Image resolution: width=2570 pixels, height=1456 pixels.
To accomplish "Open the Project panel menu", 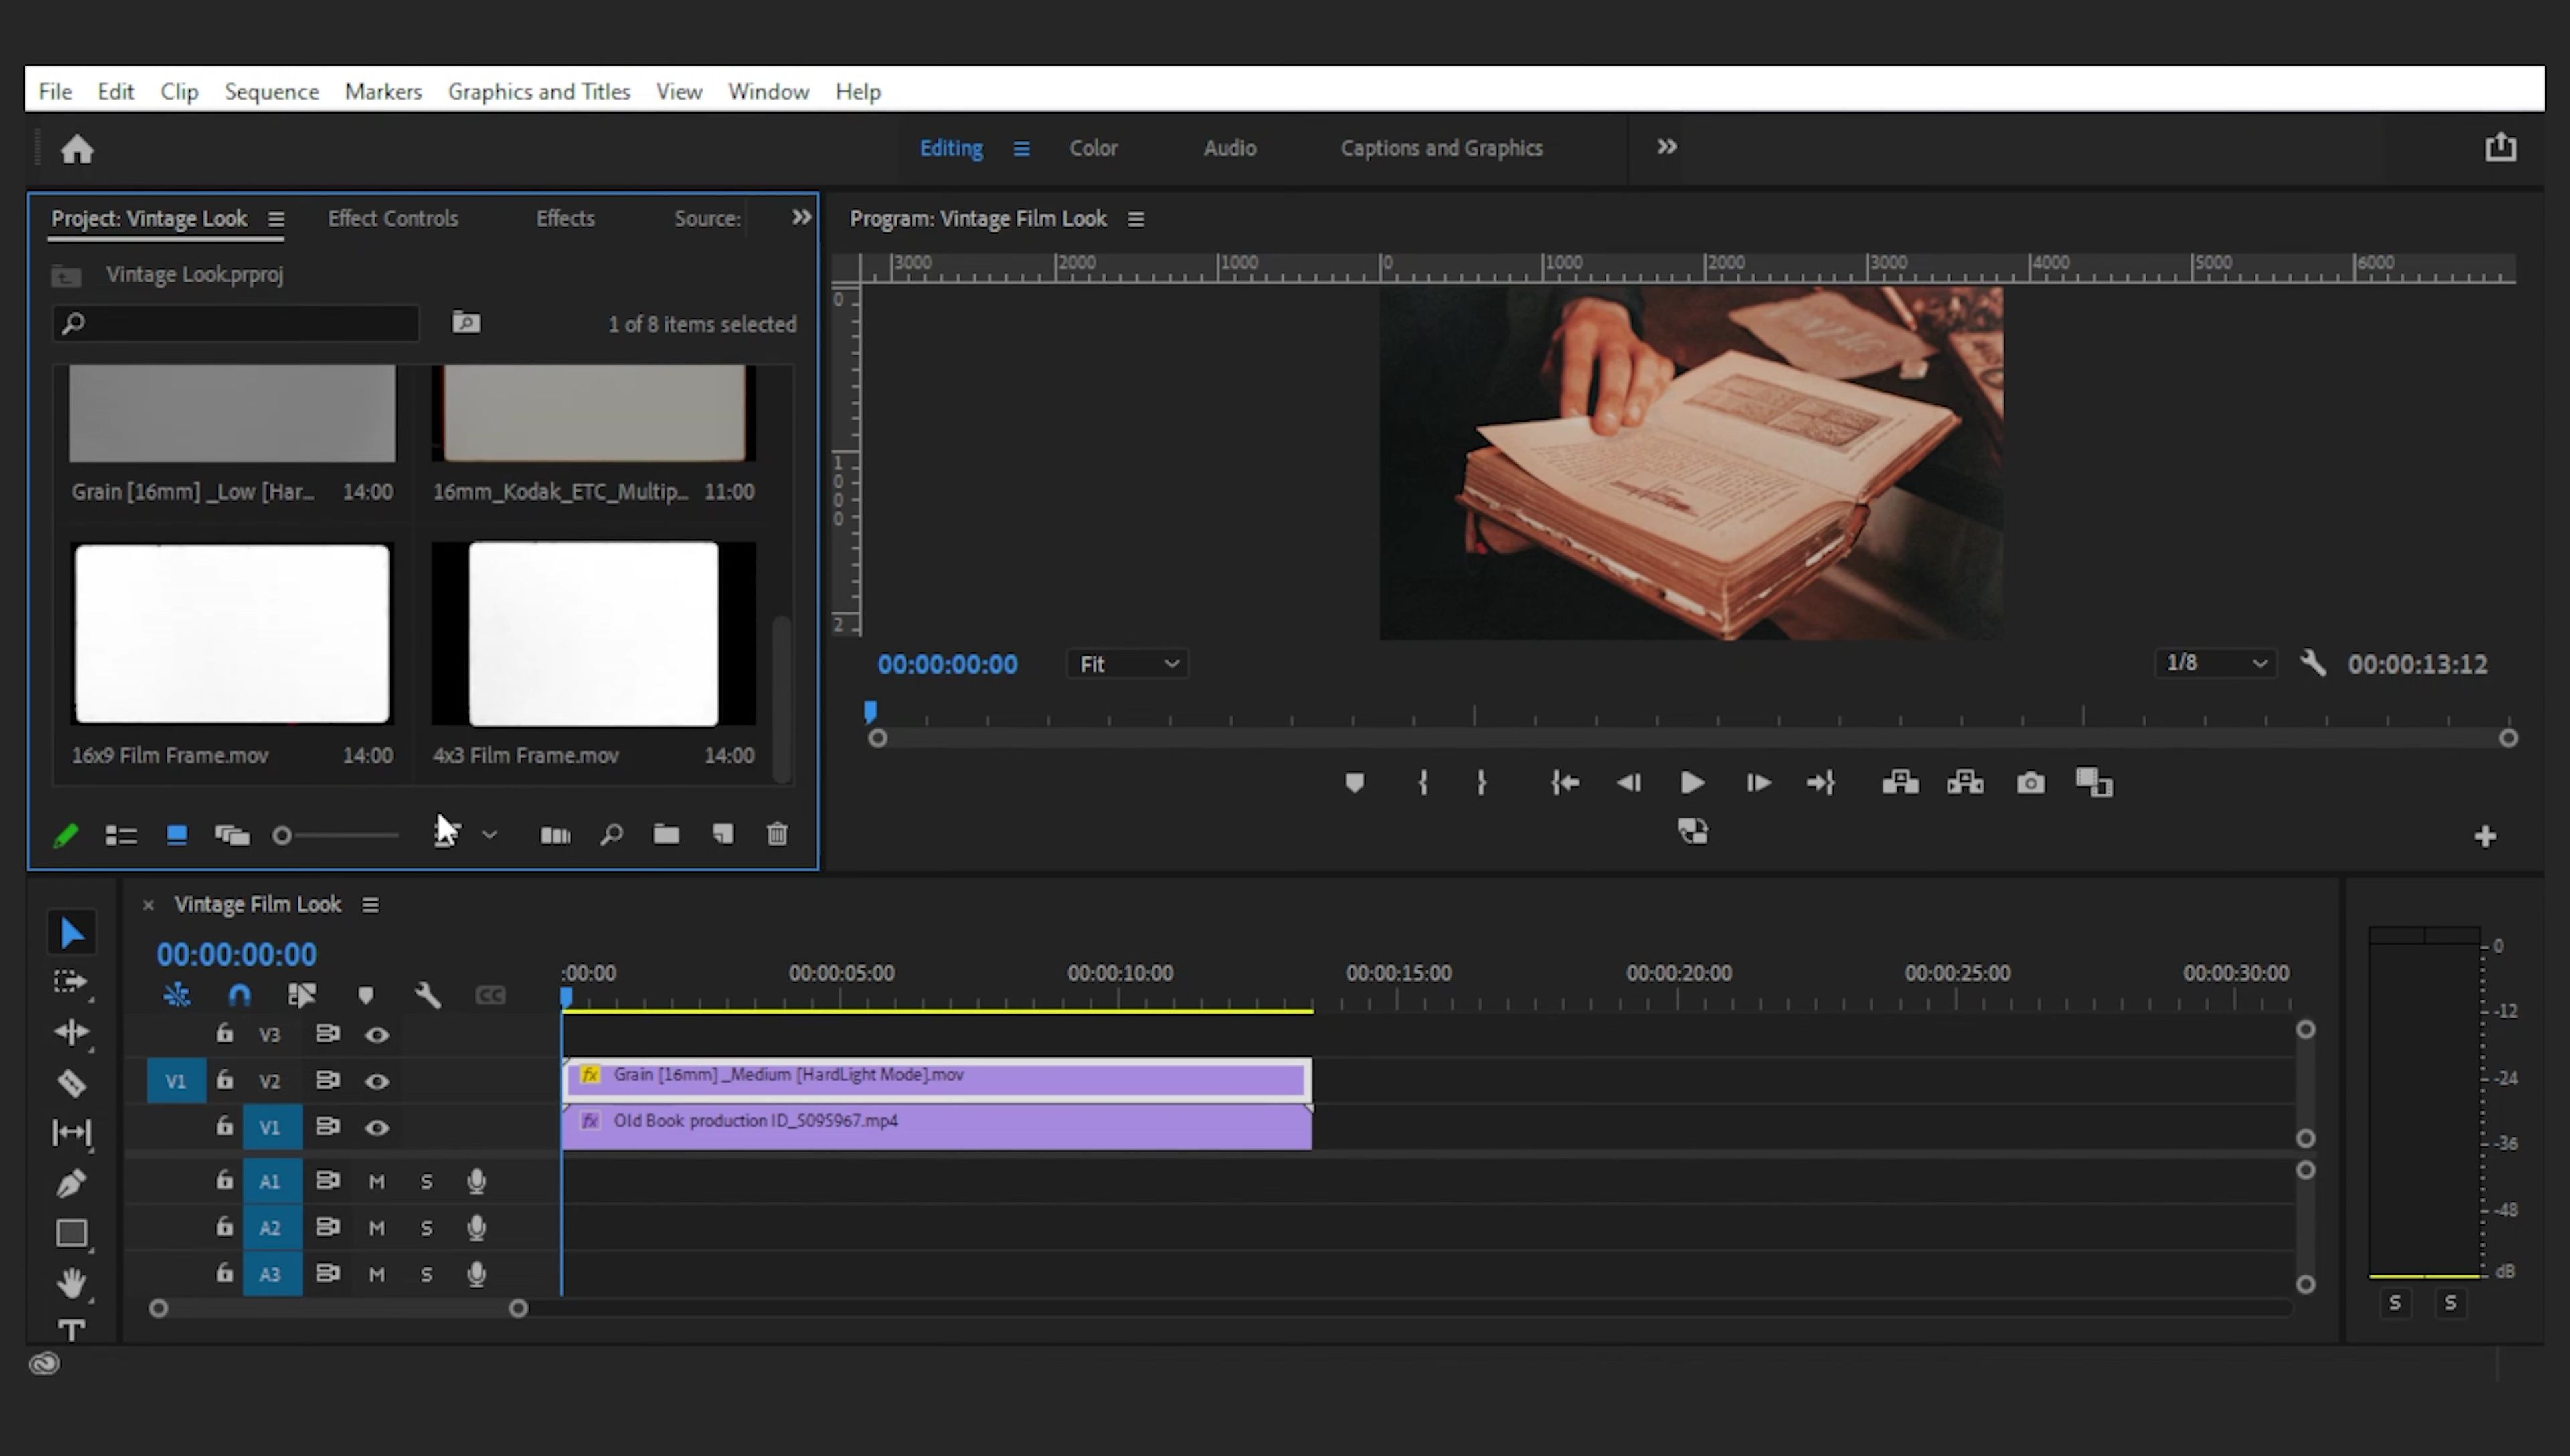I will (x=276, y=219).
